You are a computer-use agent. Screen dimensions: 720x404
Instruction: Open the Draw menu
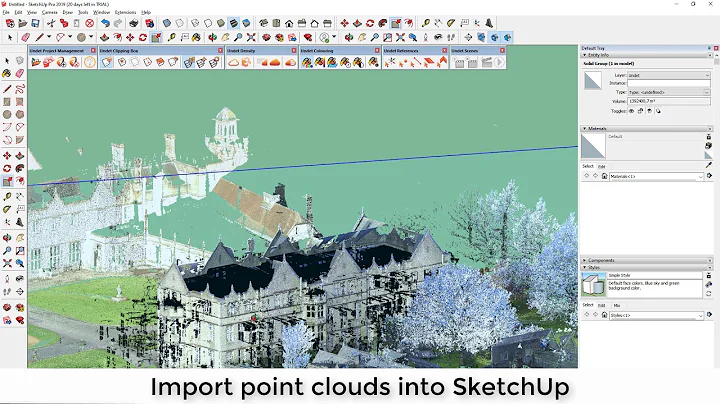[x=68, y=12]
